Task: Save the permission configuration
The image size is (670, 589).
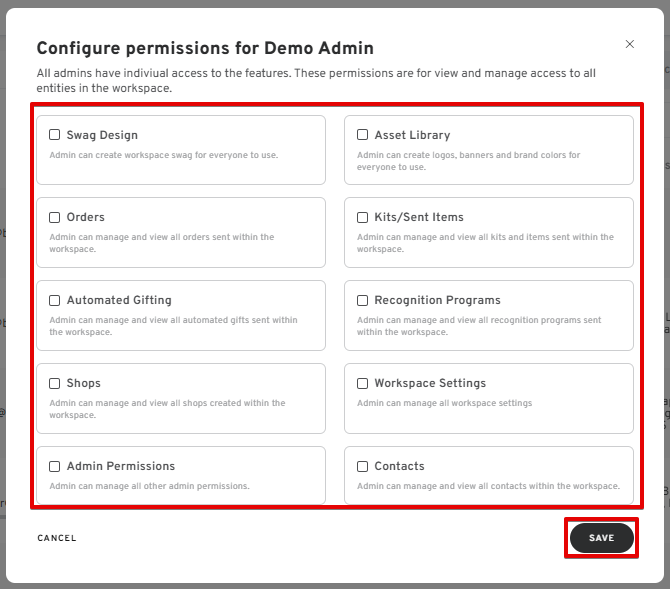Action: click(601, 538)
